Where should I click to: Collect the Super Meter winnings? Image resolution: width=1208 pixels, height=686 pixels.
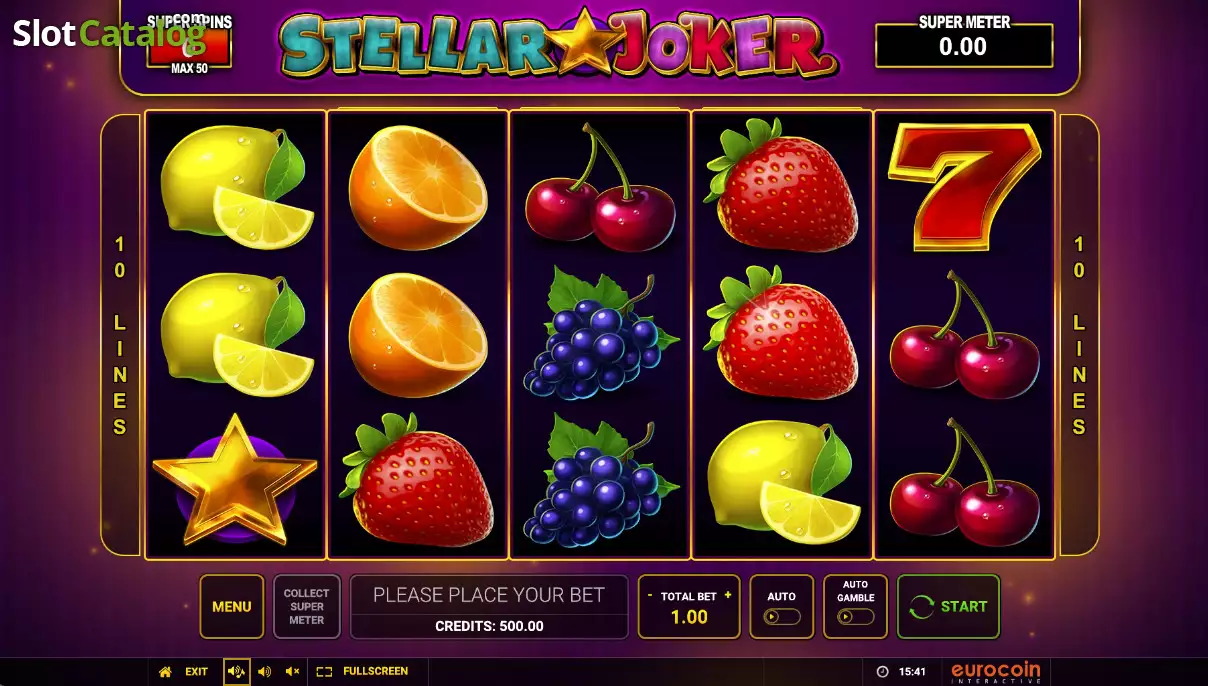coord(307,606)
